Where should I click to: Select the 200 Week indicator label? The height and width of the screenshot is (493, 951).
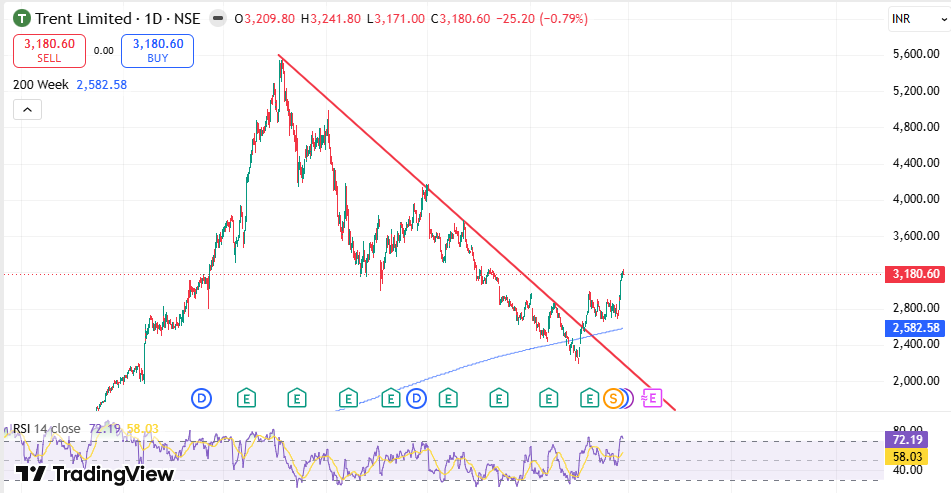click(x=41, y=85)
